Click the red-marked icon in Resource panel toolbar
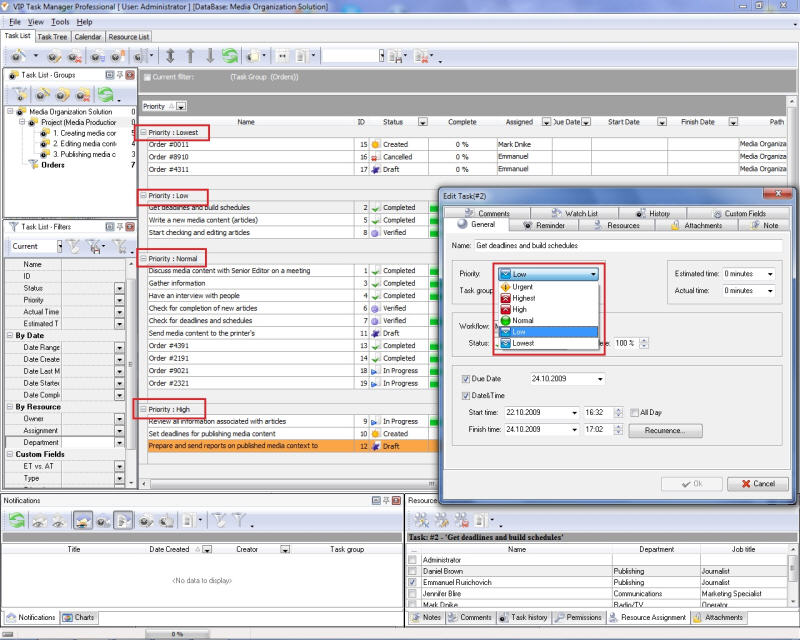Screen dimensions: 800x640 click(461, 521)
